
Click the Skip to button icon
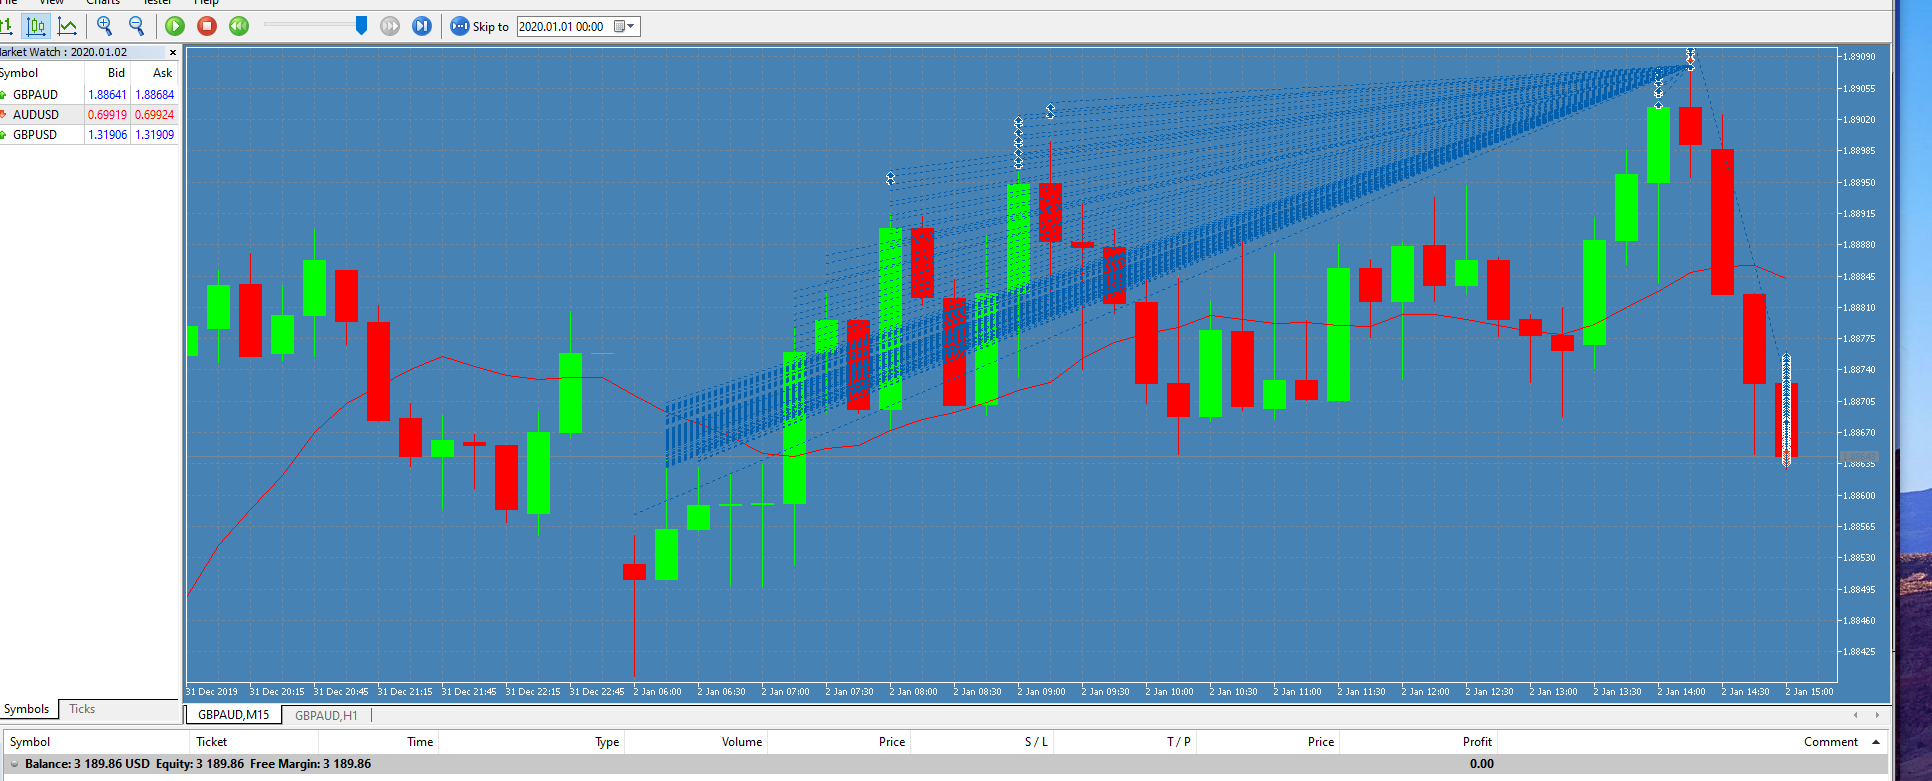(x=460, y=26)
